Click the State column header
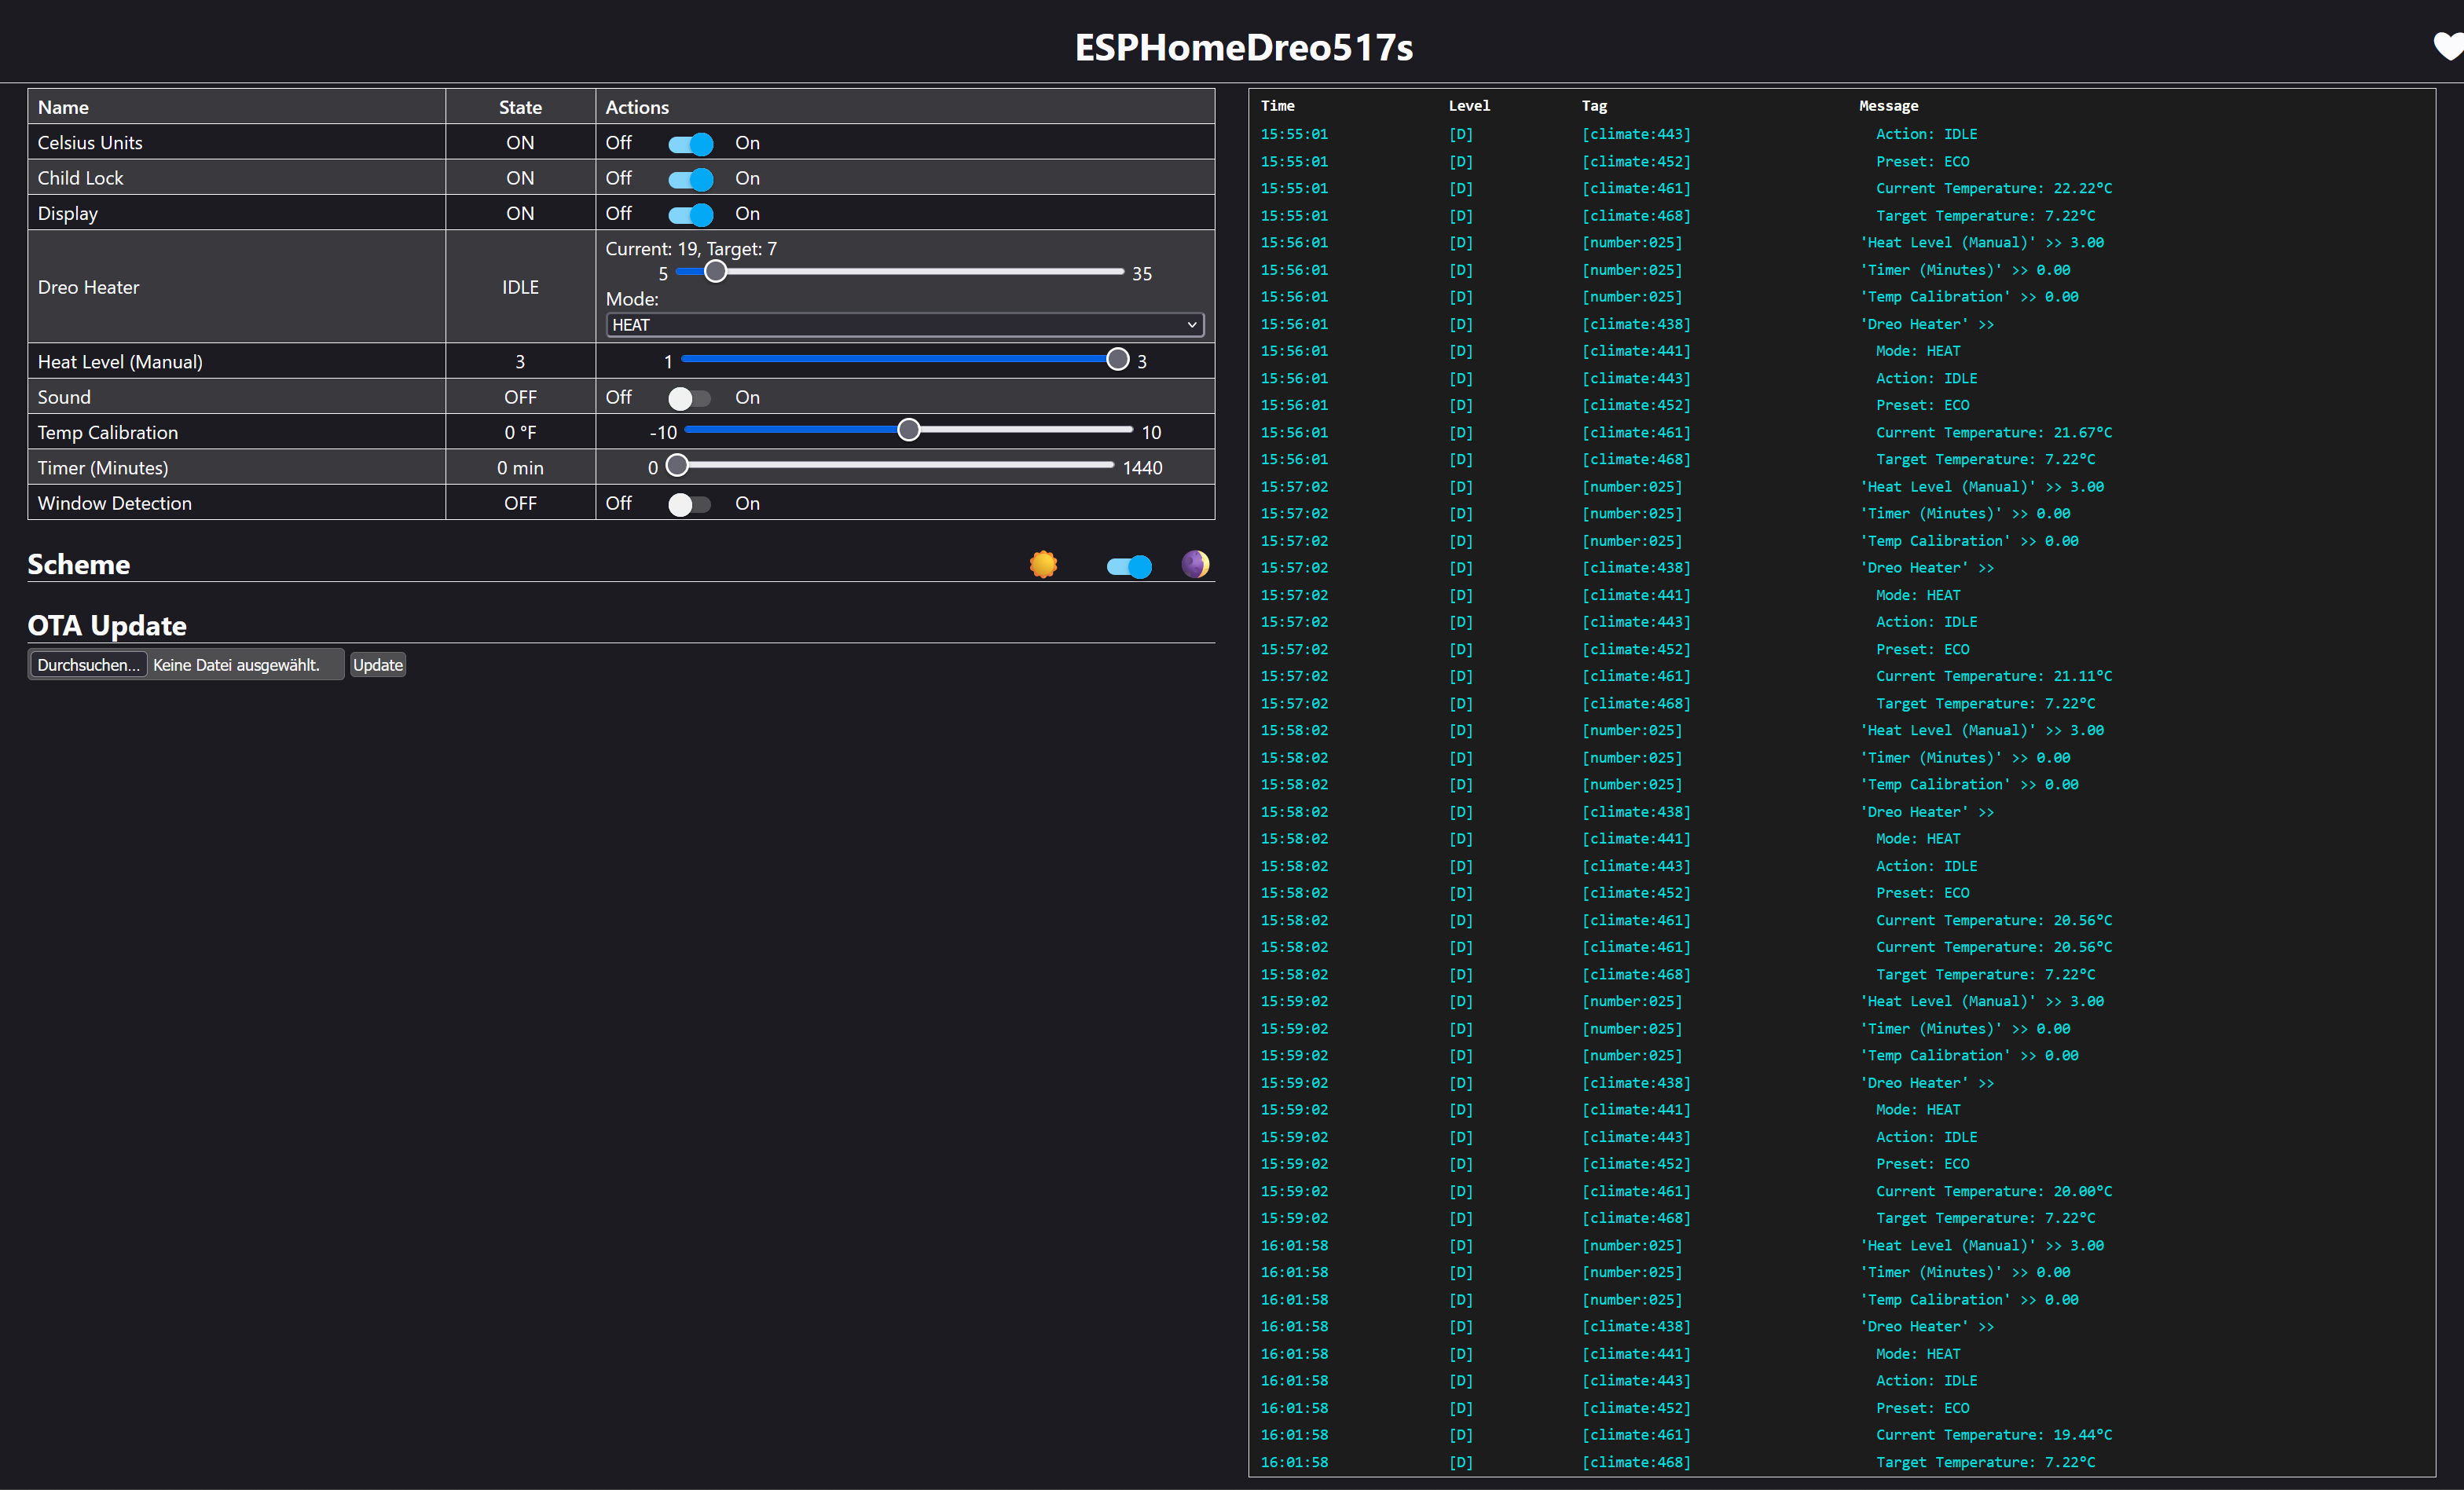The height and width of the screenshot is (1490, 2464). [520, 107]
